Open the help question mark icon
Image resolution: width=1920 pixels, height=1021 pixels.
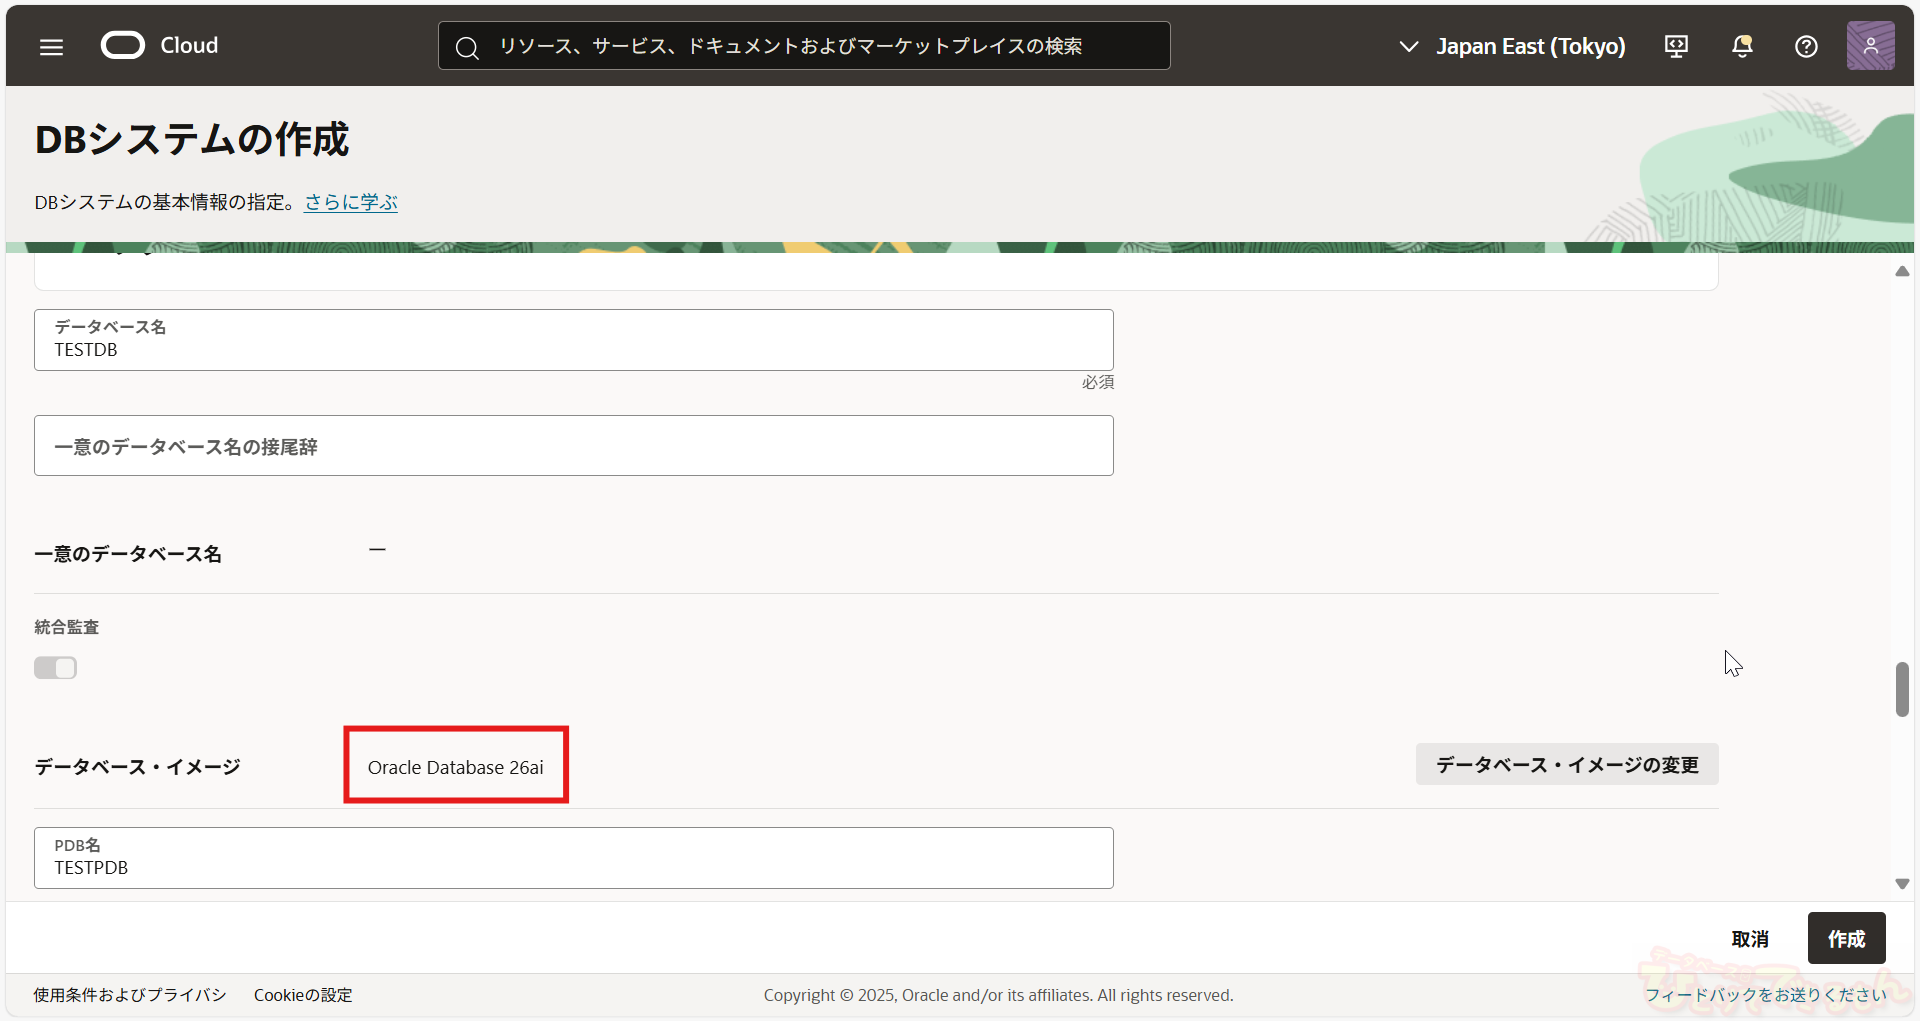click(x=1806, y=47)
